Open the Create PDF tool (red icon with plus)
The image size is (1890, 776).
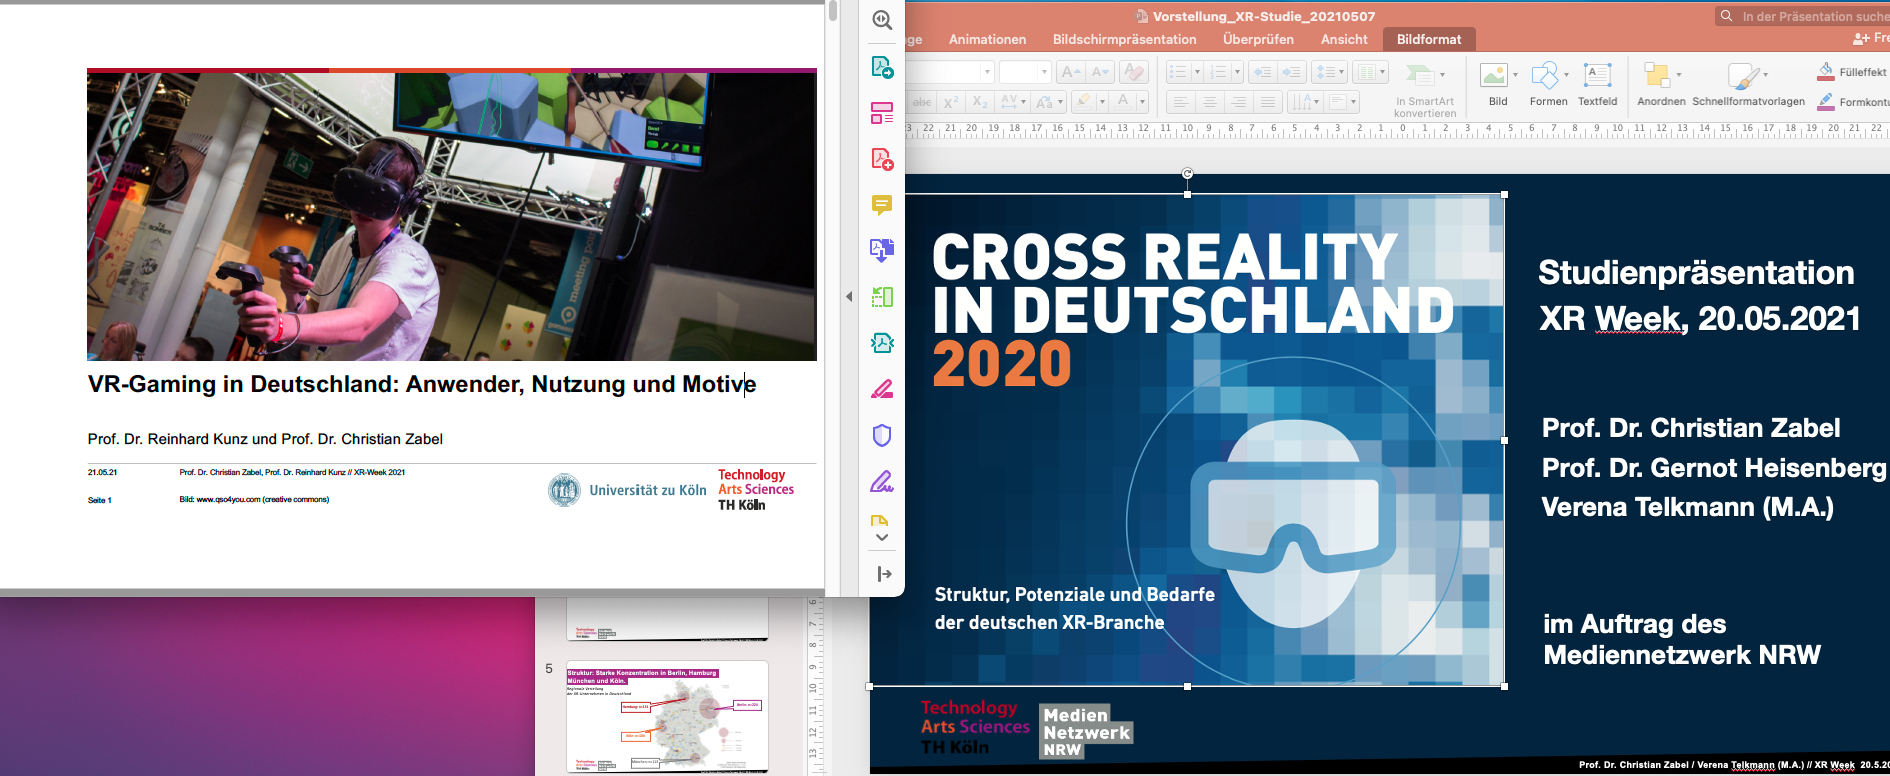tap(882, 159)
